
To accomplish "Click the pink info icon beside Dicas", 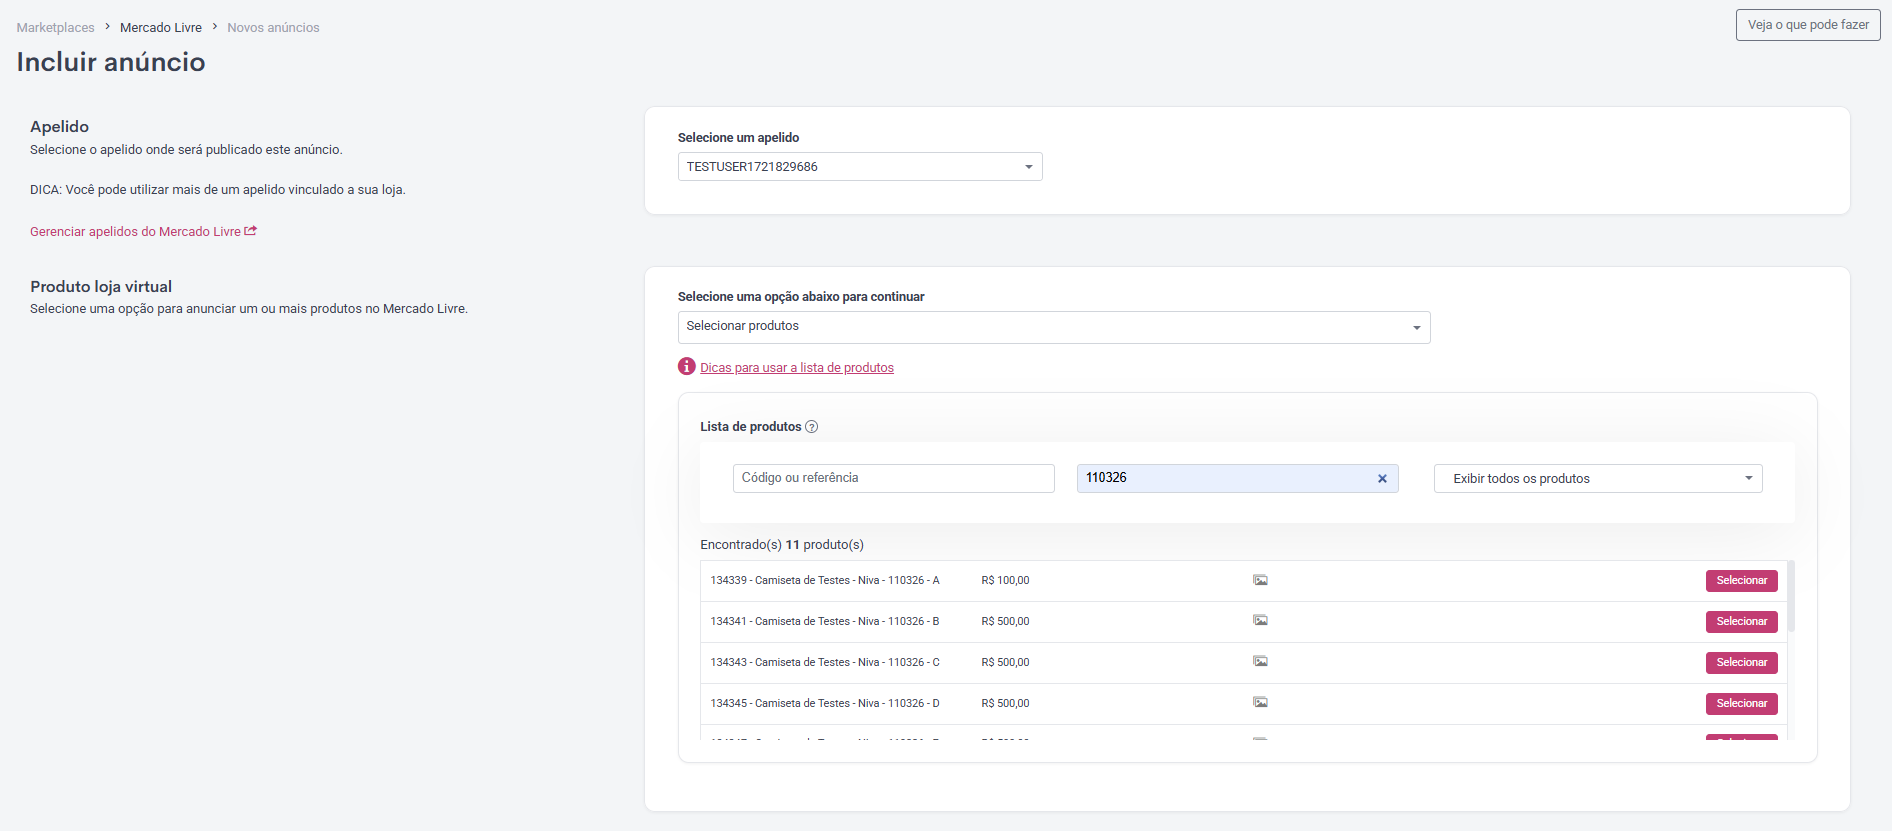I will (x=686, y=366).
